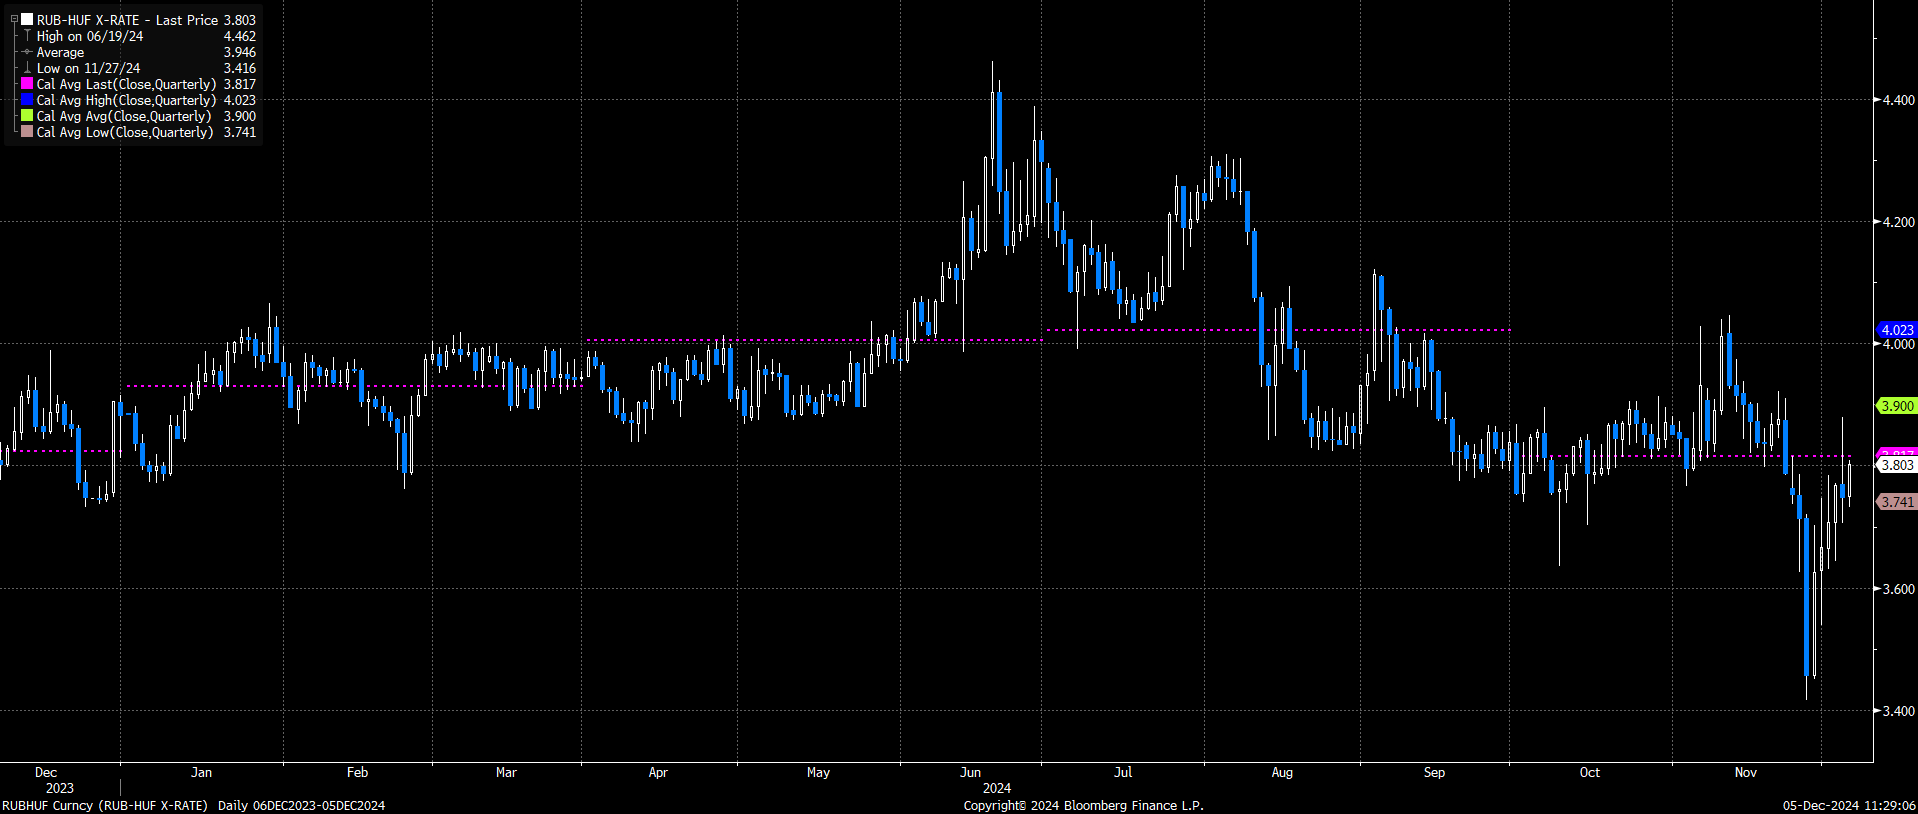Click the Jul month label on time axis
Viewport: 1918px width, 814px height.
1123,772
